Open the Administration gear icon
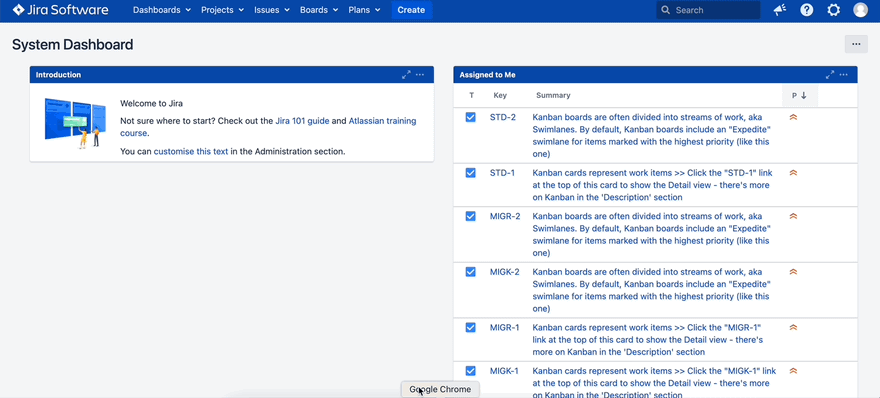Screen dimensions: 880x398 pyautogui.click(x=833, y=10)
